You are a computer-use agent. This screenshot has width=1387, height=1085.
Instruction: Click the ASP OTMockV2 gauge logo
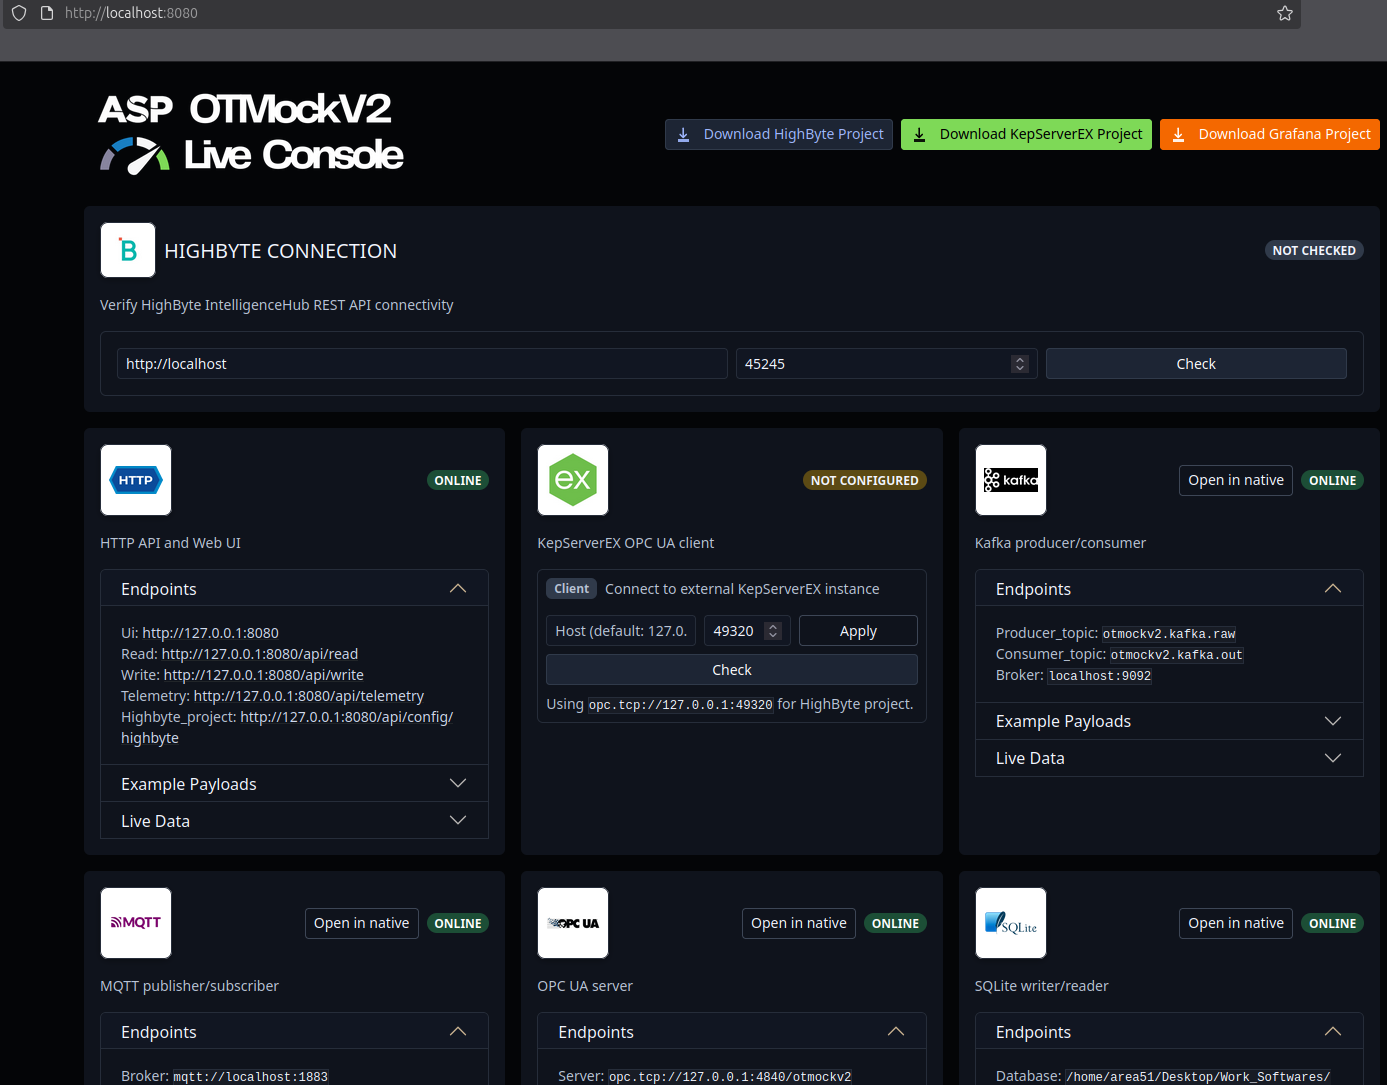135,155
